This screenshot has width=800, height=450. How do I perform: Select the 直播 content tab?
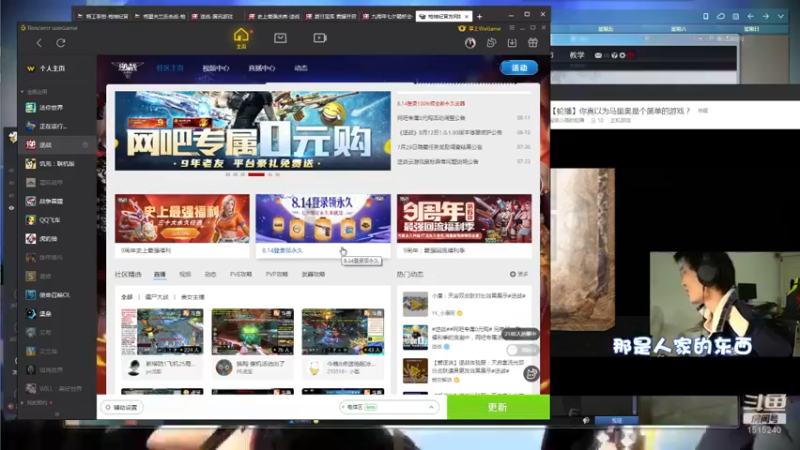(x=160, y=274)
